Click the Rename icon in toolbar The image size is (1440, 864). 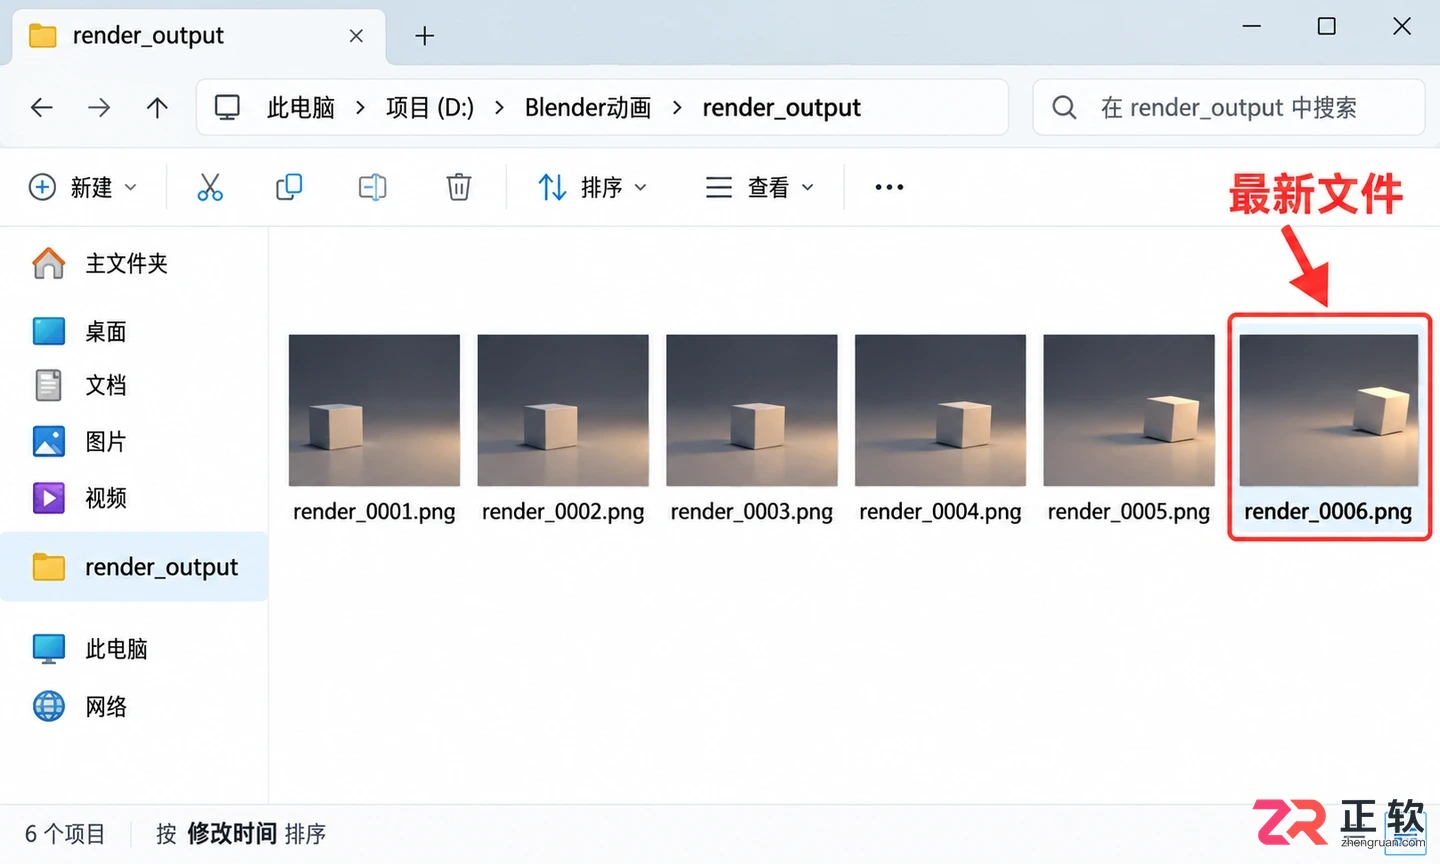pyautogui.click(x=372, y=187)
